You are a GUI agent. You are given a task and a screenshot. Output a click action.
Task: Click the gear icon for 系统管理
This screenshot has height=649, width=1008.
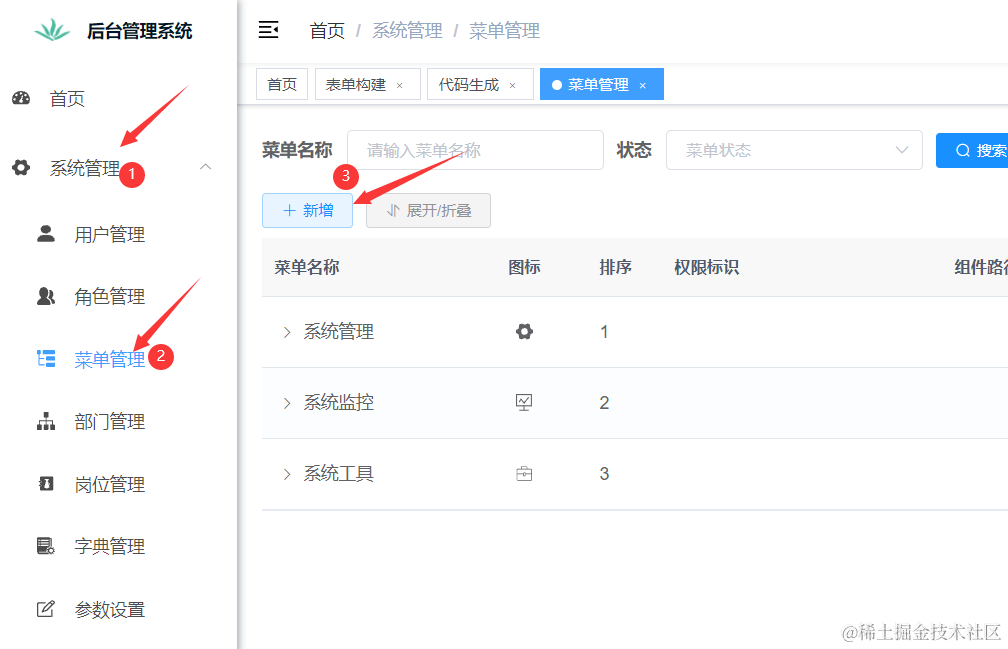pos(21,168)
